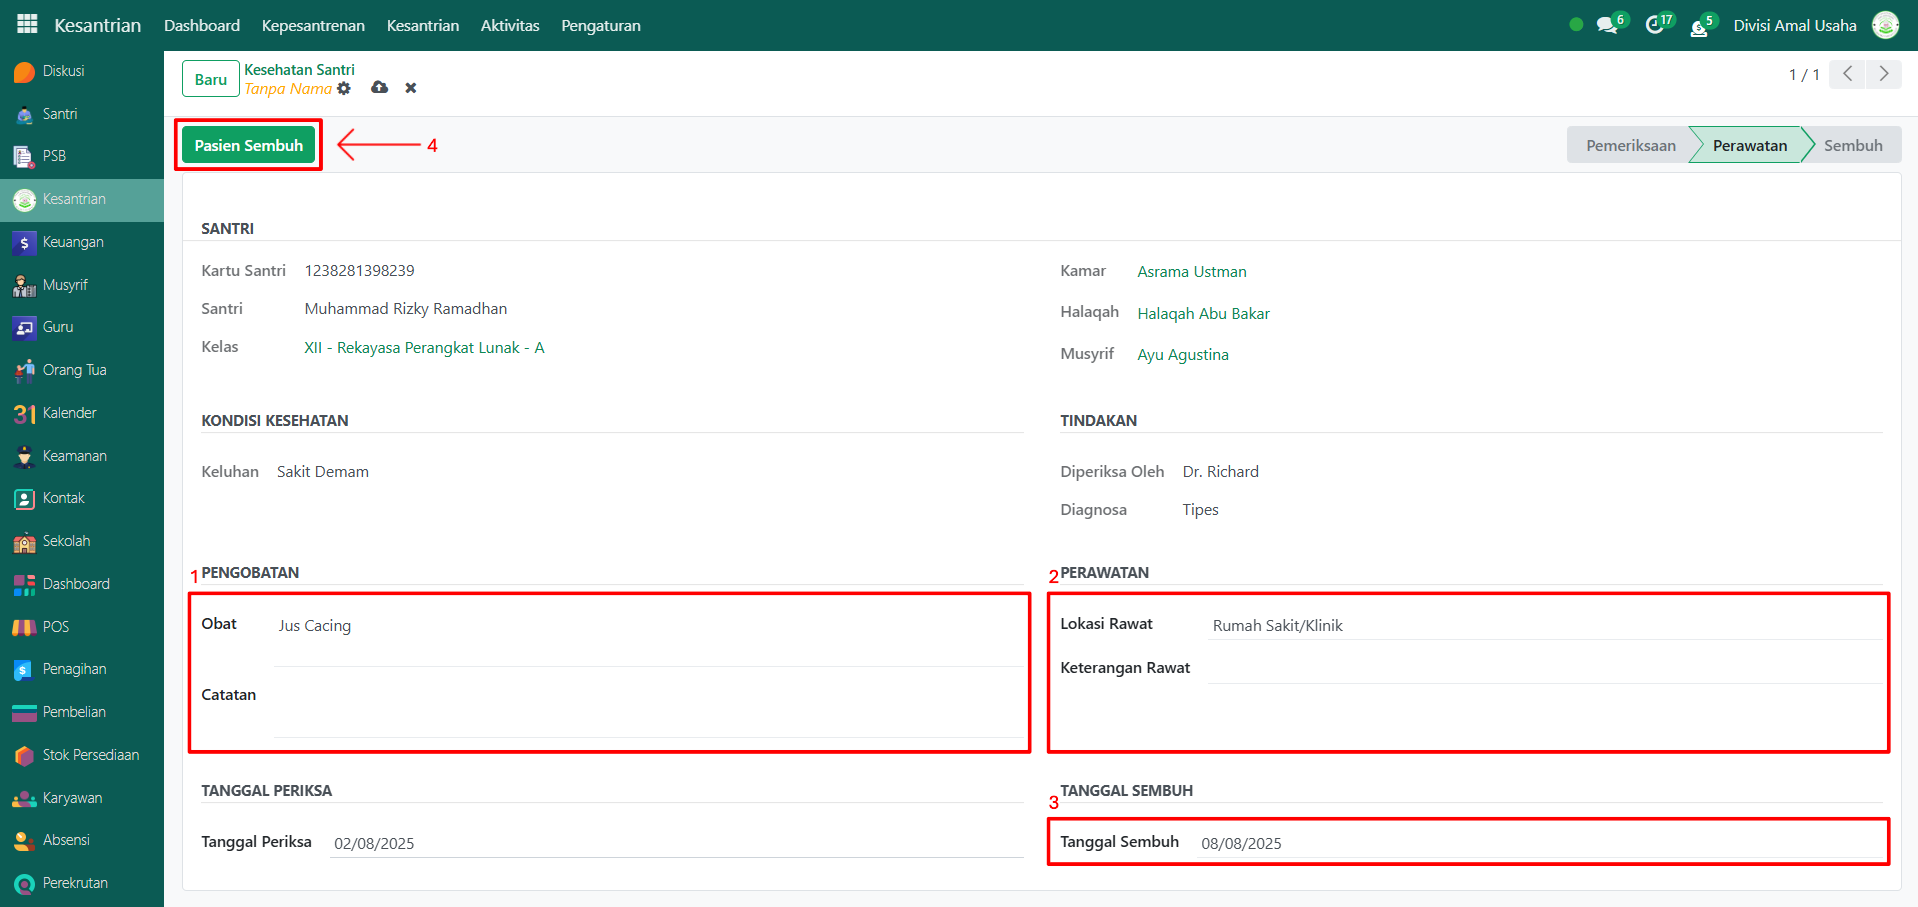Discard changes with the X icon
Screen dimensions: 1918x907
pos(411,88)
